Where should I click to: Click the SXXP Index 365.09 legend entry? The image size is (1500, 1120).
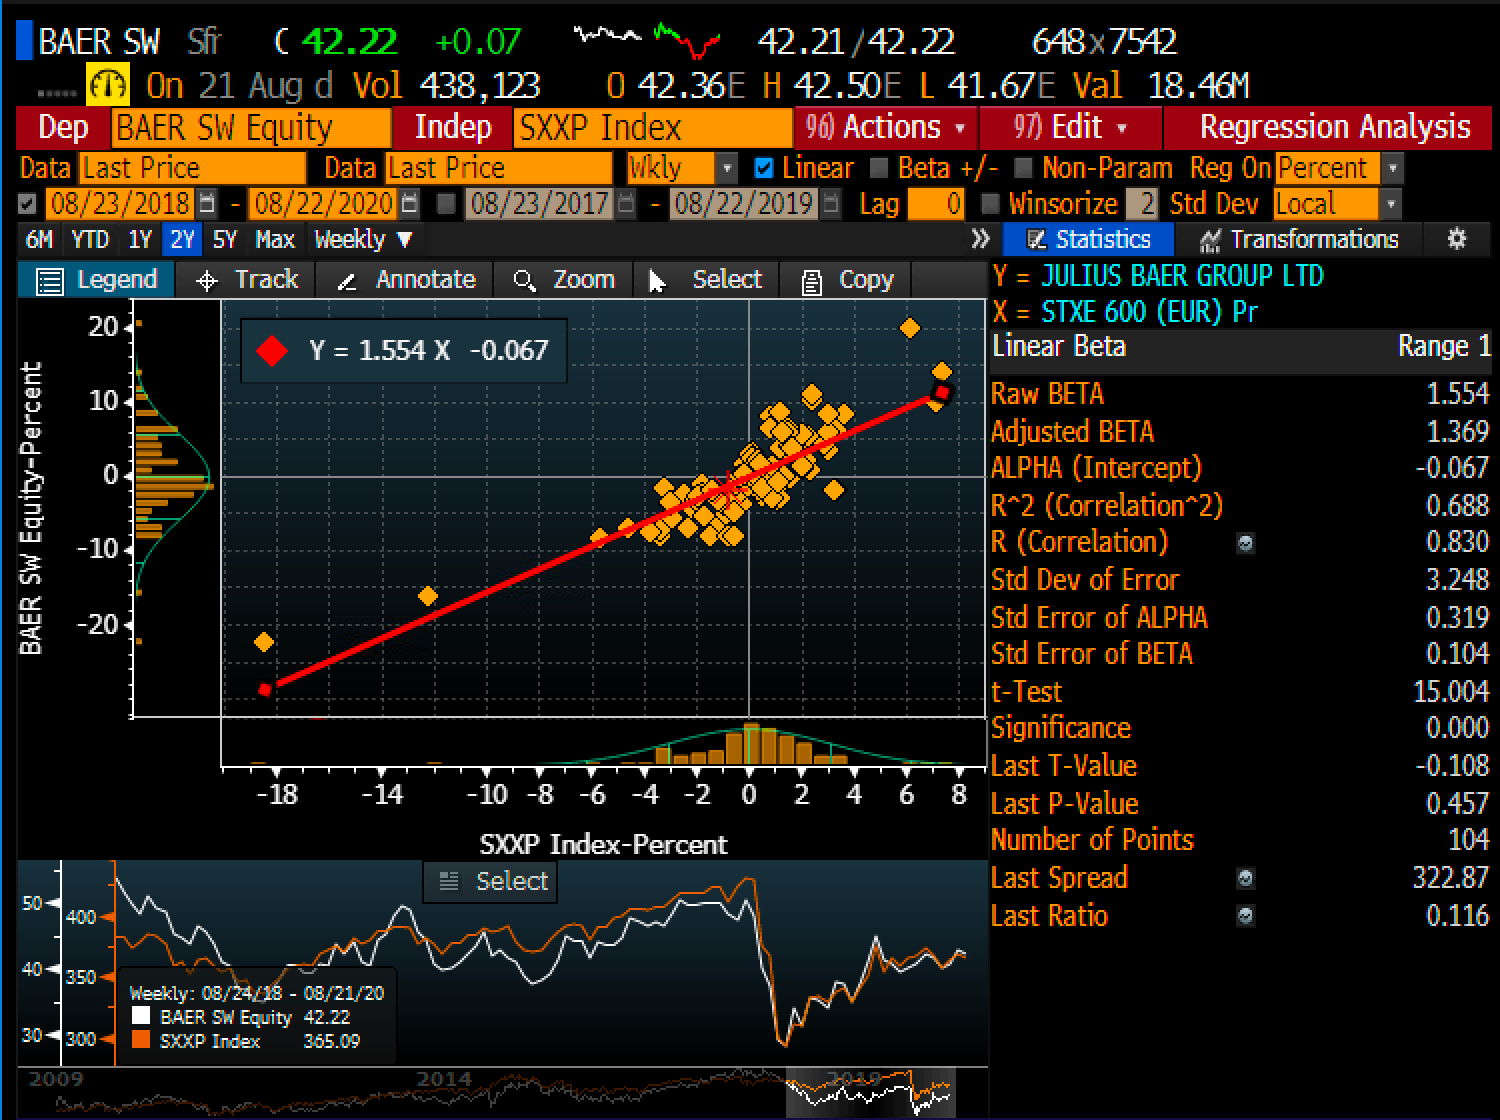pos(246,1042)
